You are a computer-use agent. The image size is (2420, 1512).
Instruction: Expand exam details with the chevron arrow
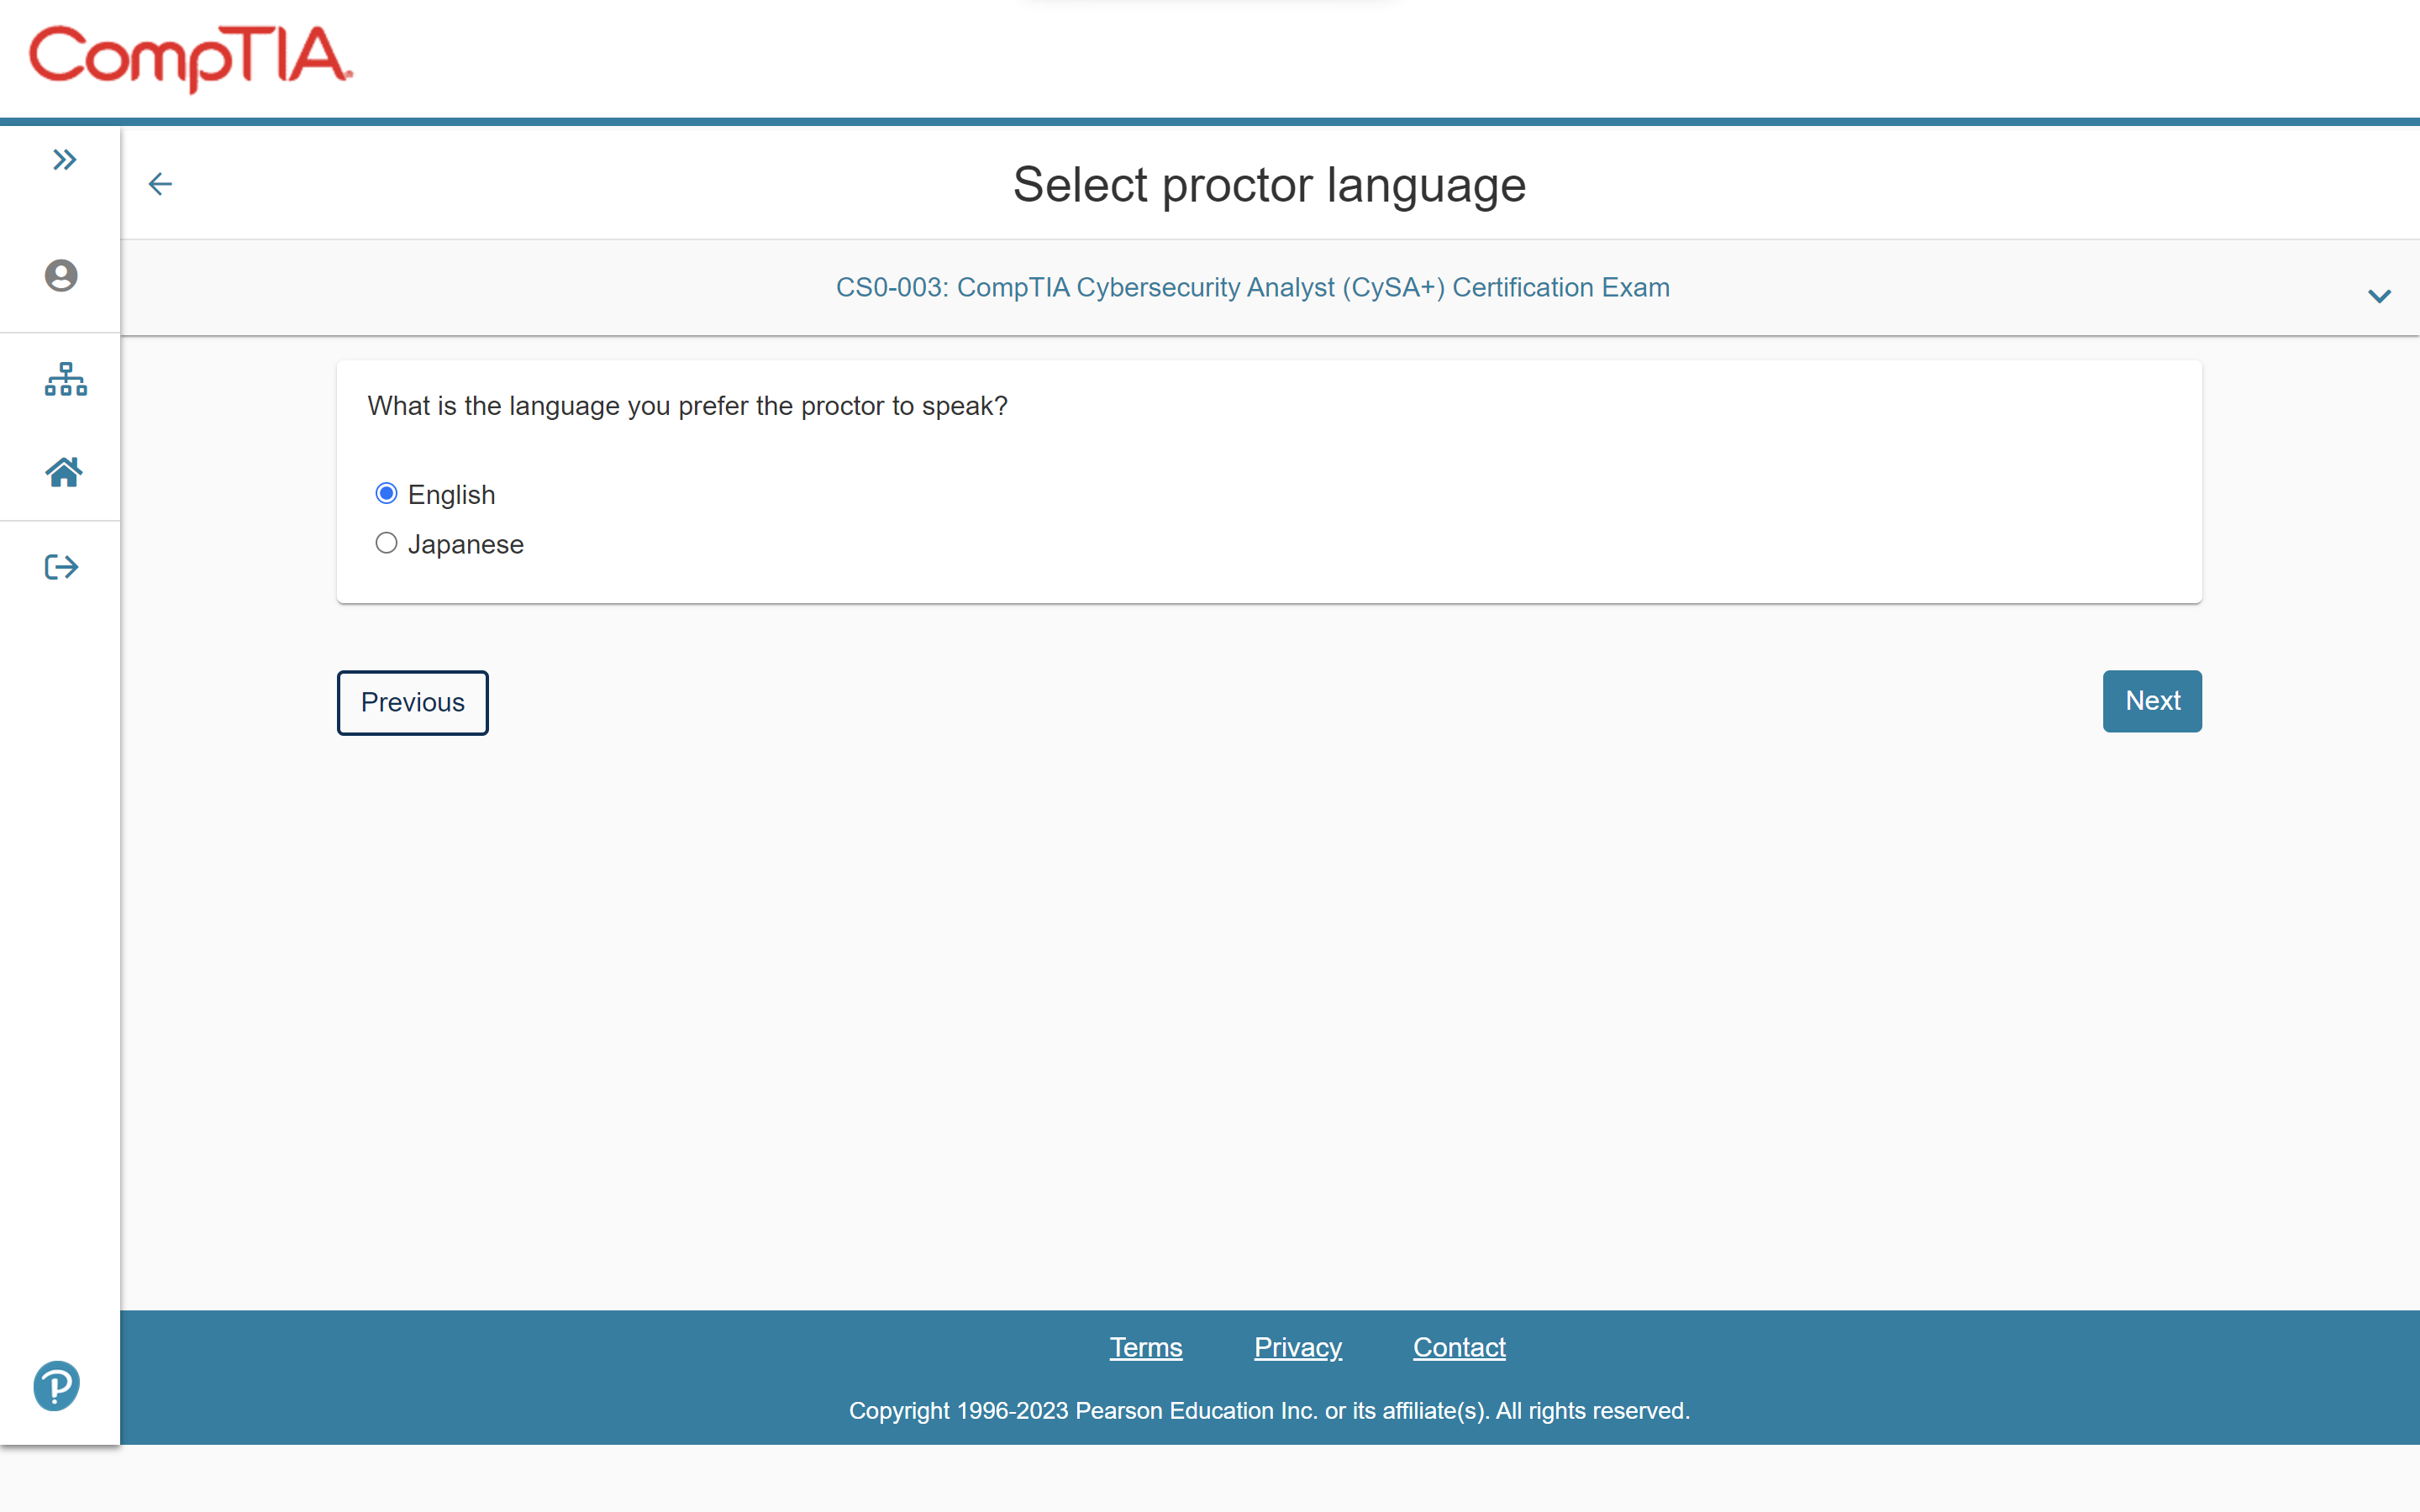(x=2379, y=296)
